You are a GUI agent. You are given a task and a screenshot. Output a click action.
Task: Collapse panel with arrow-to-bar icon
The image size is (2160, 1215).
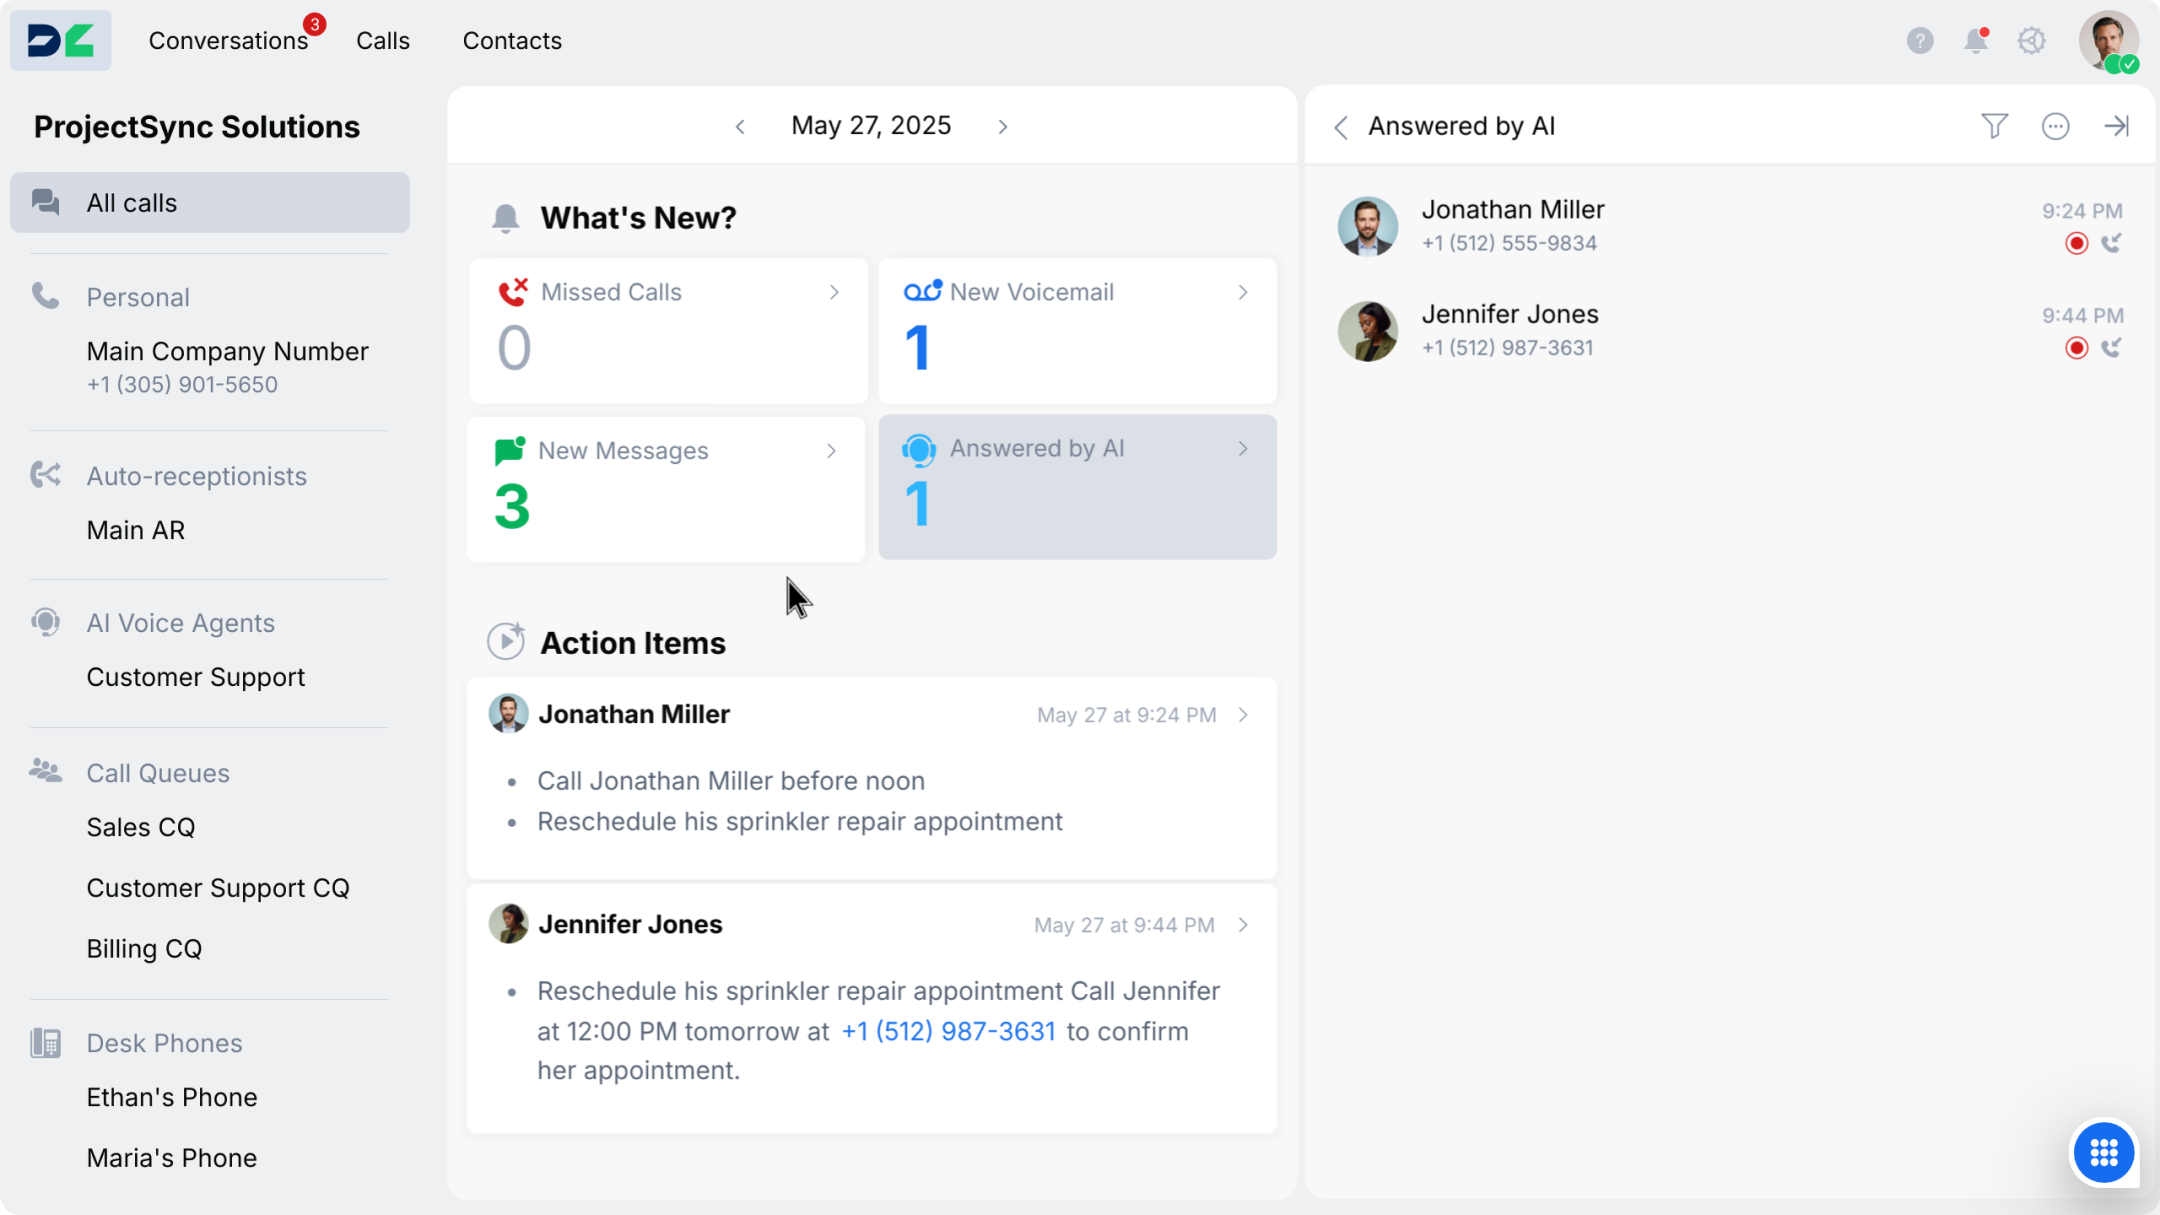click(x=2116, y=126)
